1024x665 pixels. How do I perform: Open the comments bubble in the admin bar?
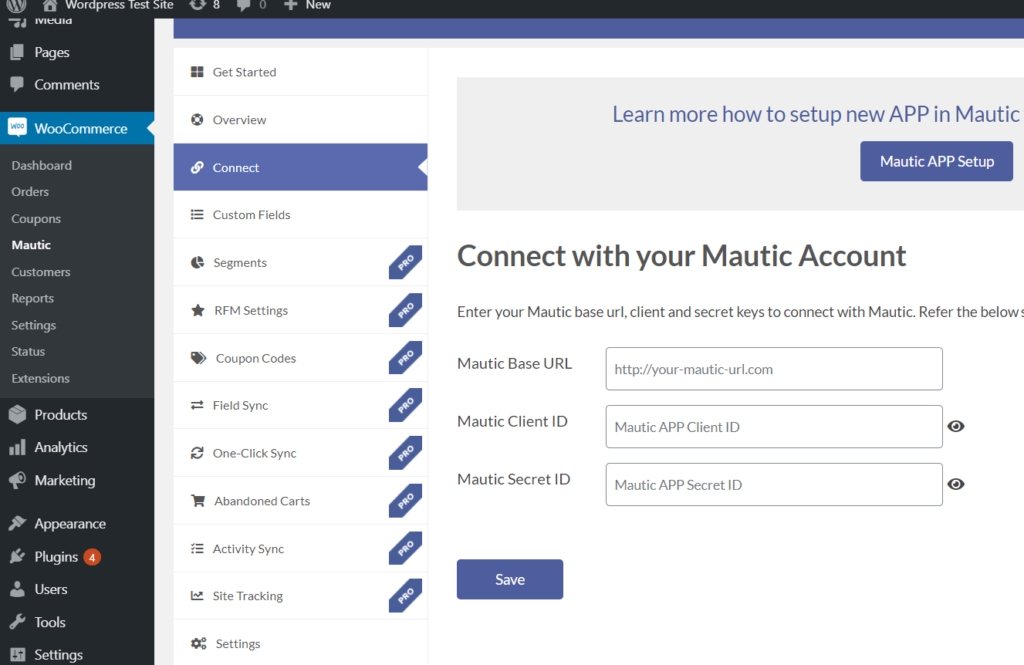pos(251,5)
